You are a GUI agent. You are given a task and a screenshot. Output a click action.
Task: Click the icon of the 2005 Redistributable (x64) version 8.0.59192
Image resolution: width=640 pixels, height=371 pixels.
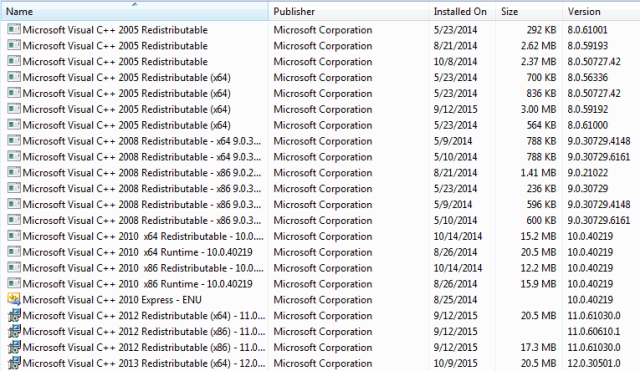click(14, 109)
